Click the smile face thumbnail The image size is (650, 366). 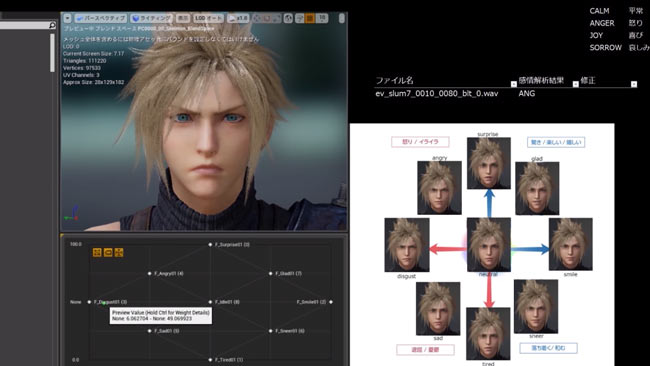pos(571,244)
